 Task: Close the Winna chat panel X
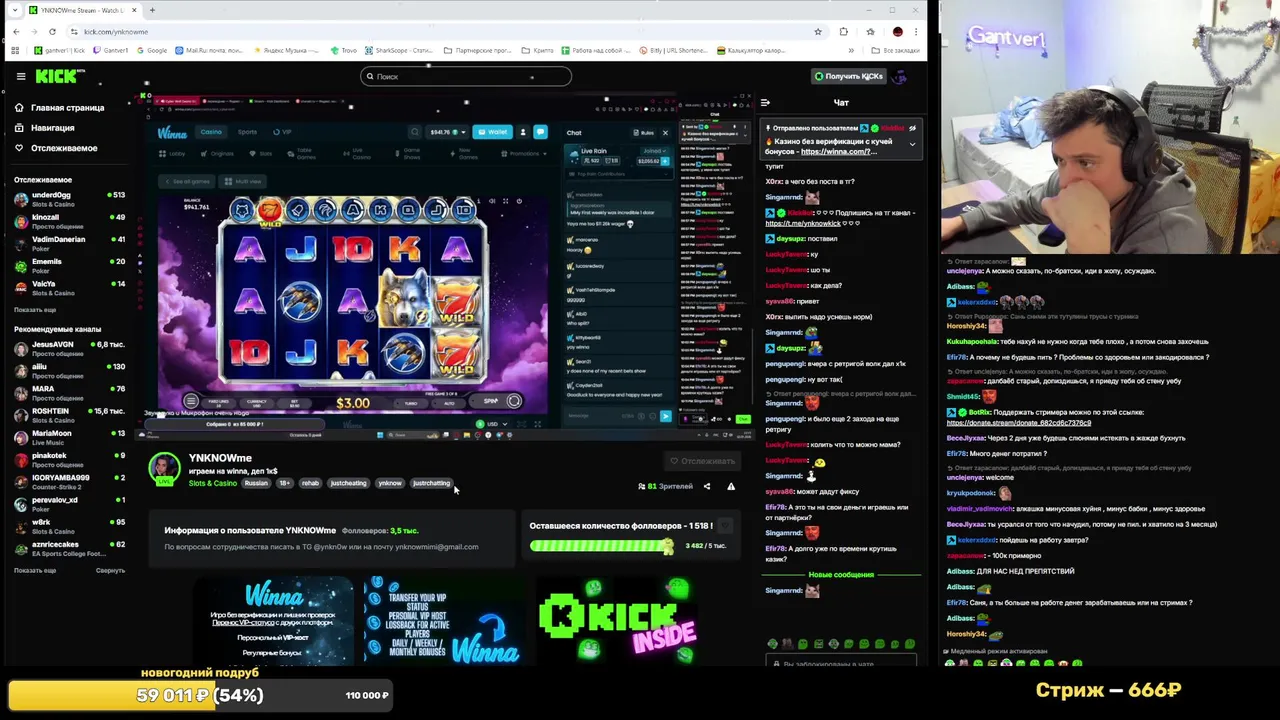tap(665, 132)
